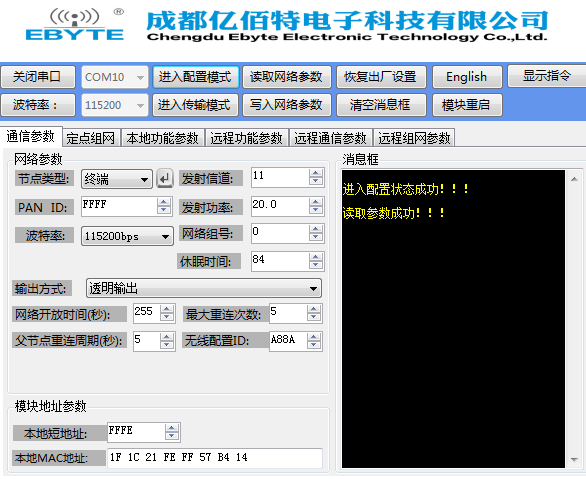Click 读取网络参数 button

point(287,77)
